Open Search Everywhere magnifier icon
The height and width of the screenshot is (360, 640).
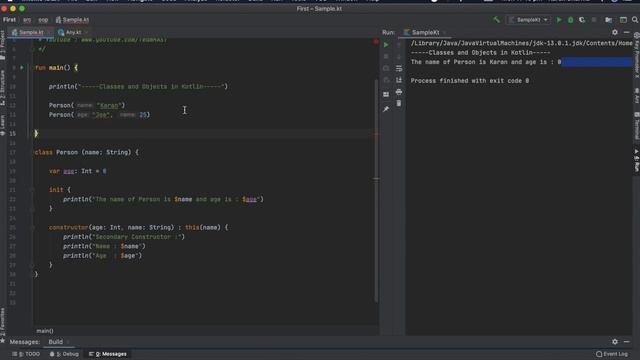click(635, 20)
